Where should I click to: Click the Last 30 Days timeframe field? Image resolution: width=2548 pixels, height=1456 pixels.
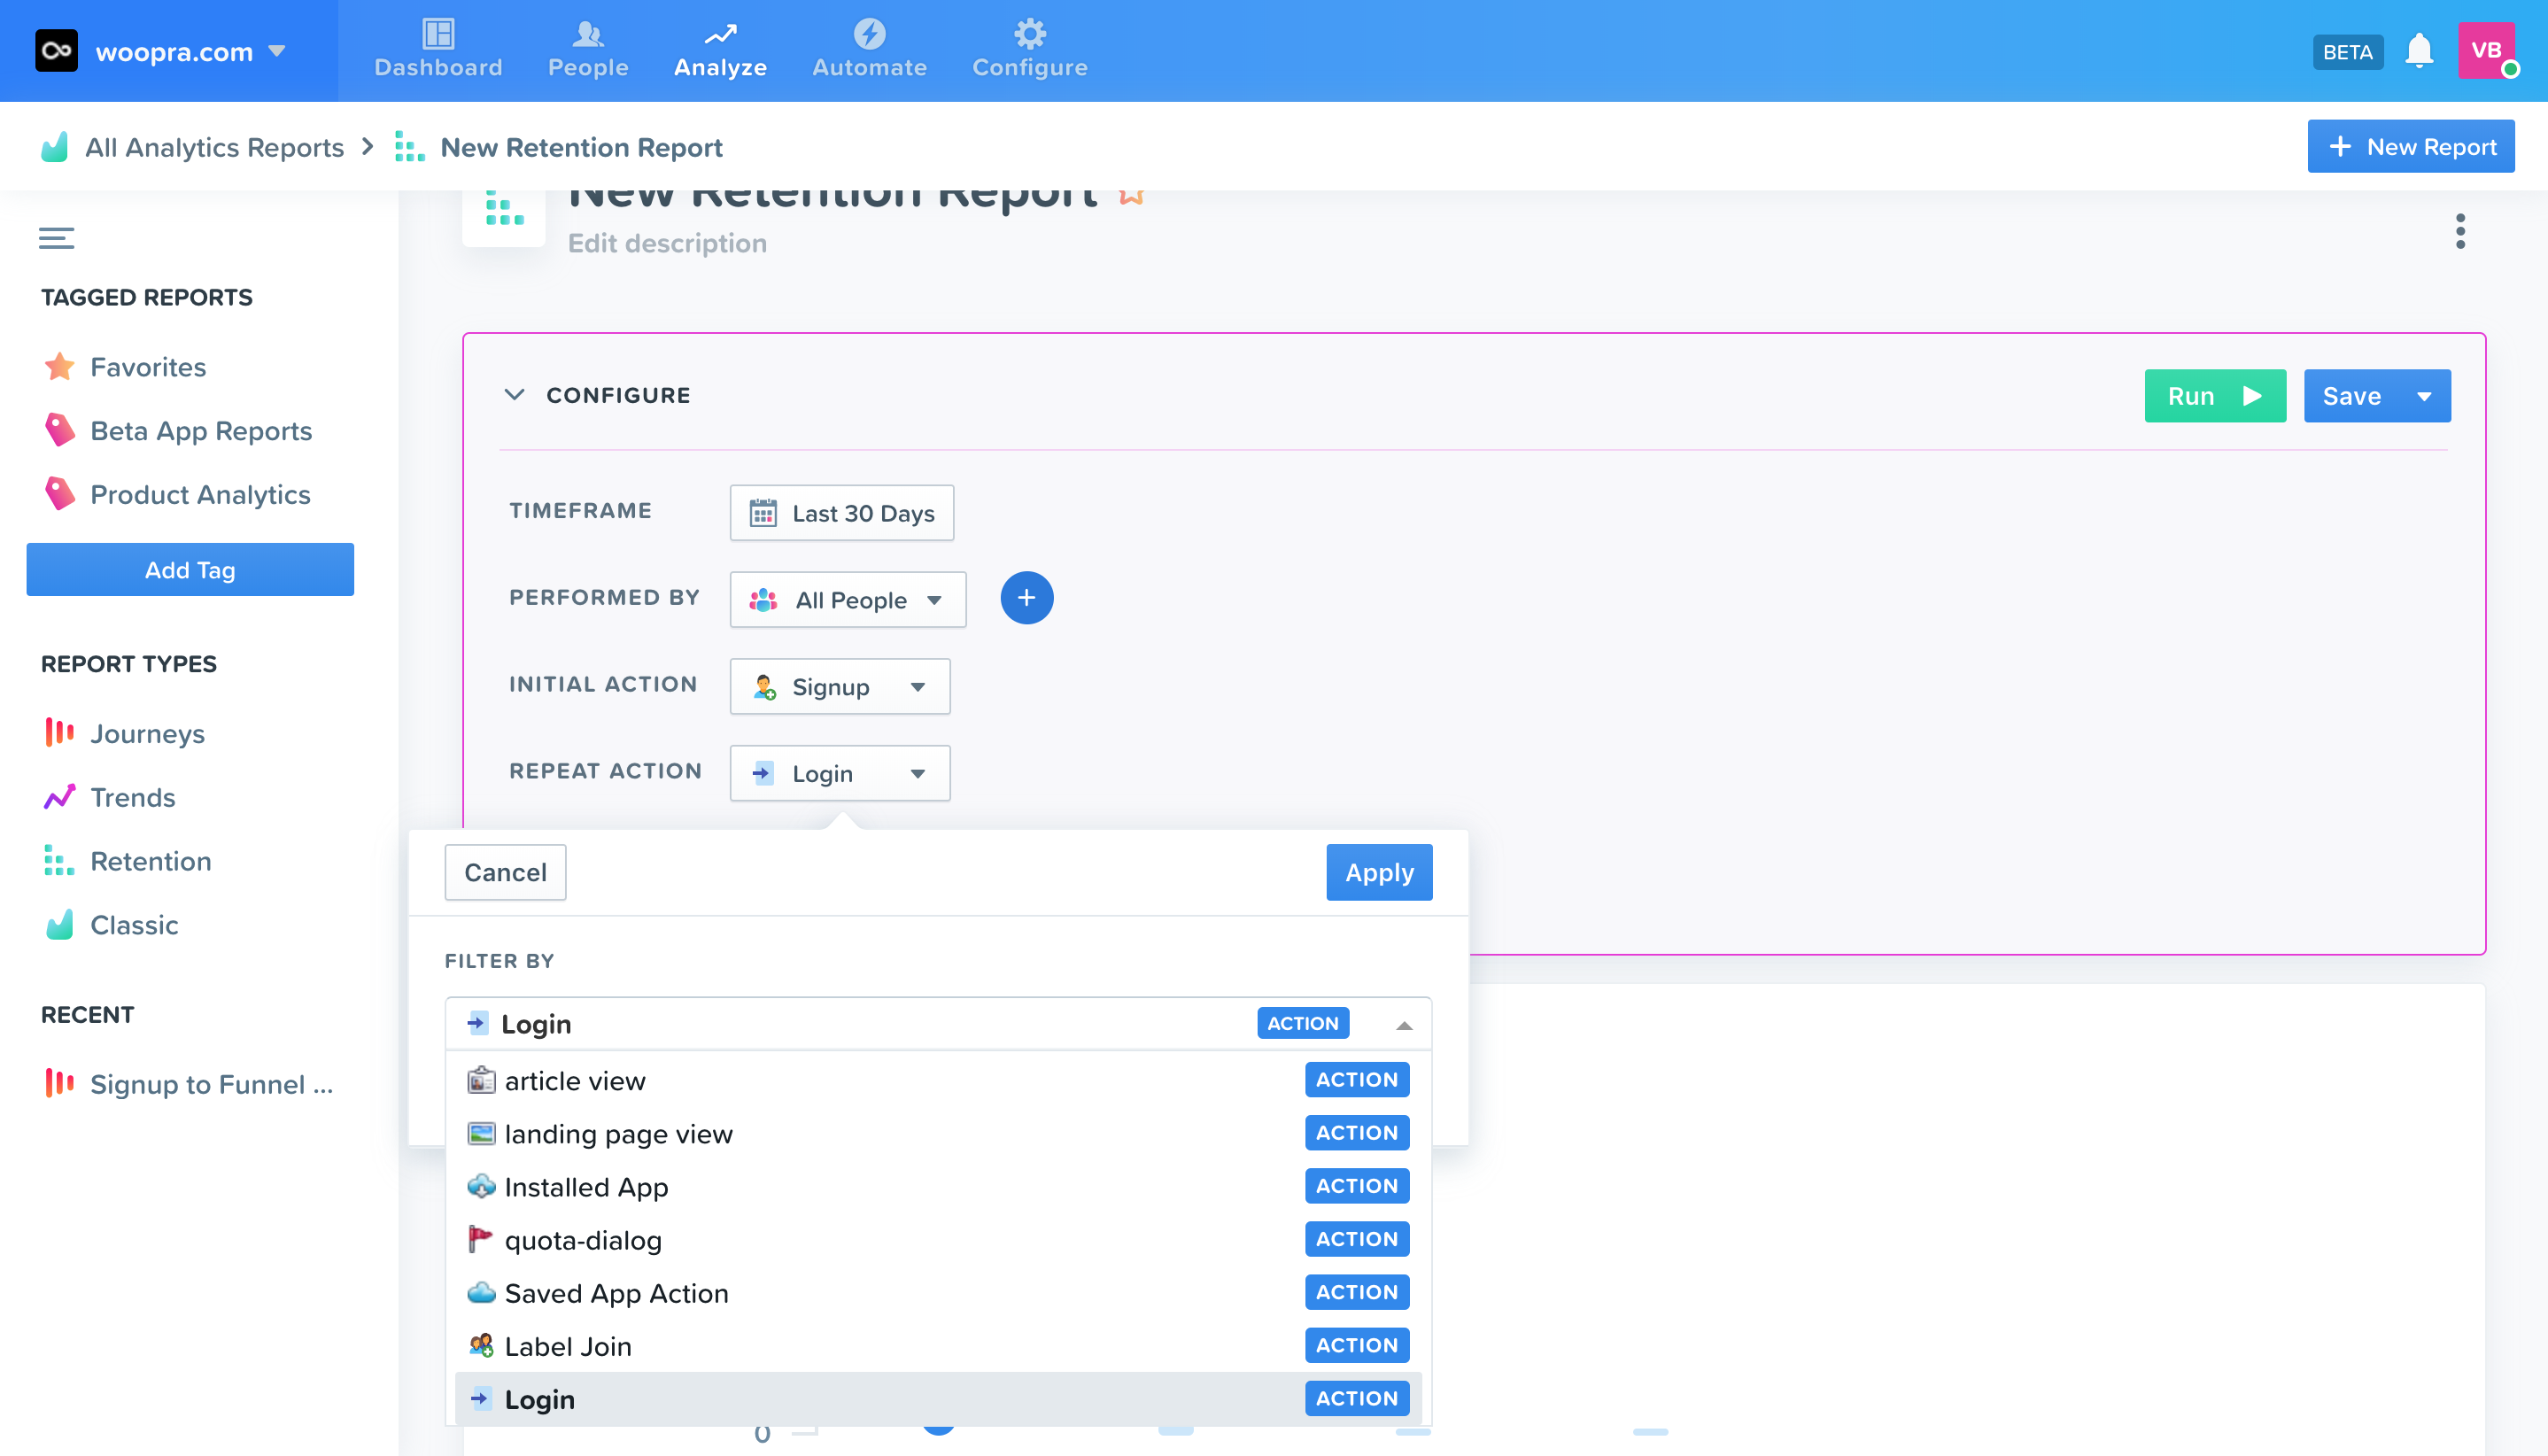click(841, 513)
